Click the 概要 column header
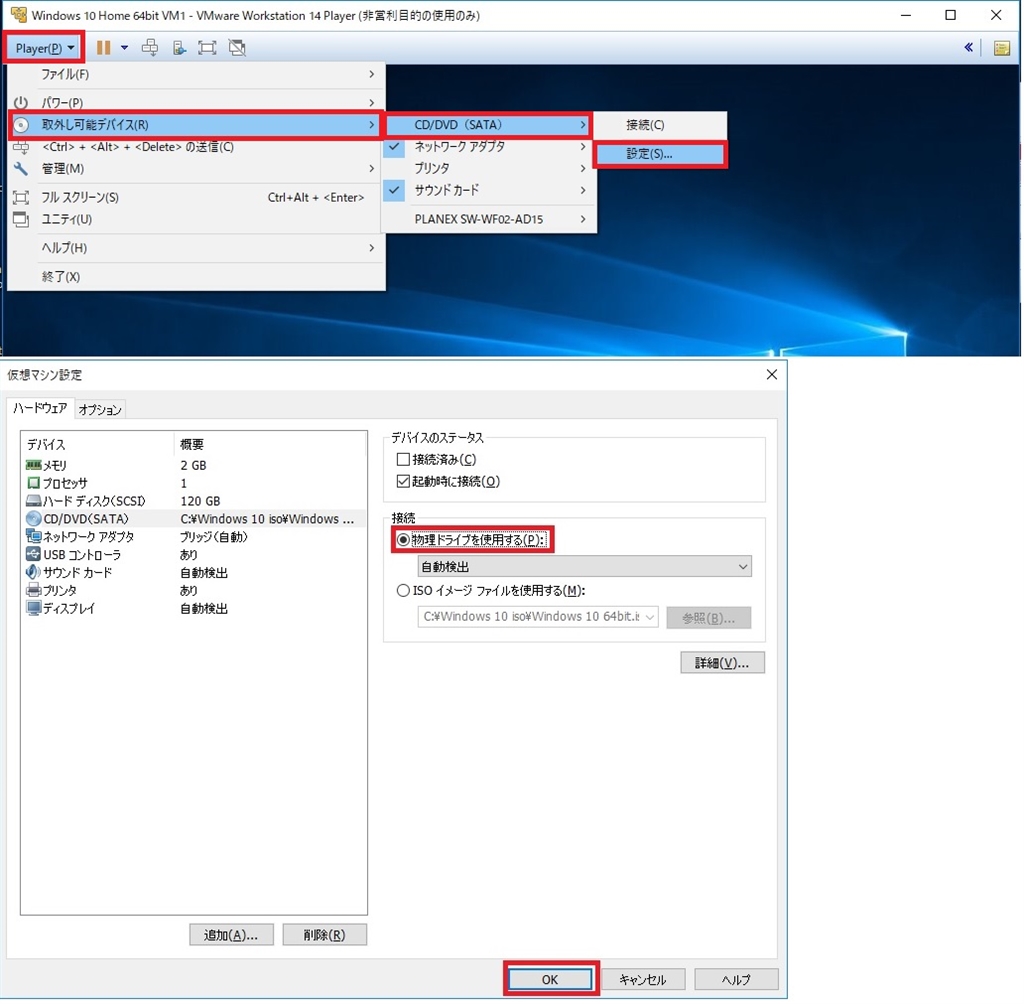 (270, 445)
